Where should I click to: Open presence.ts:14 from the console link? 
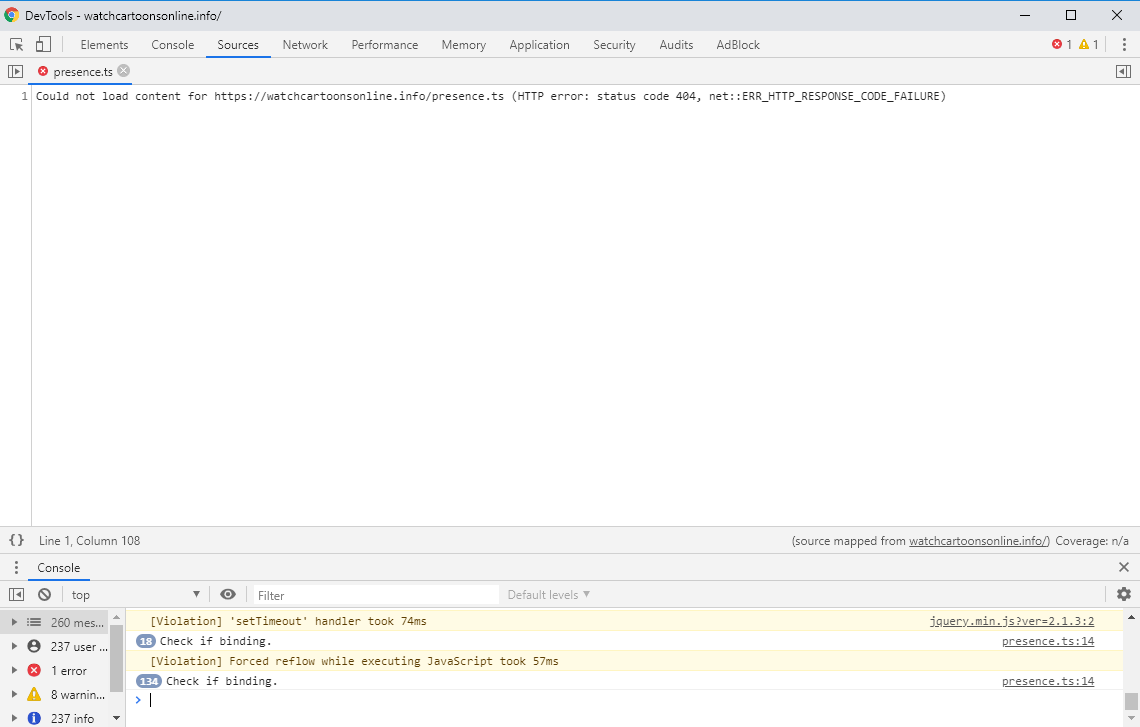(x=1047, y=641)
